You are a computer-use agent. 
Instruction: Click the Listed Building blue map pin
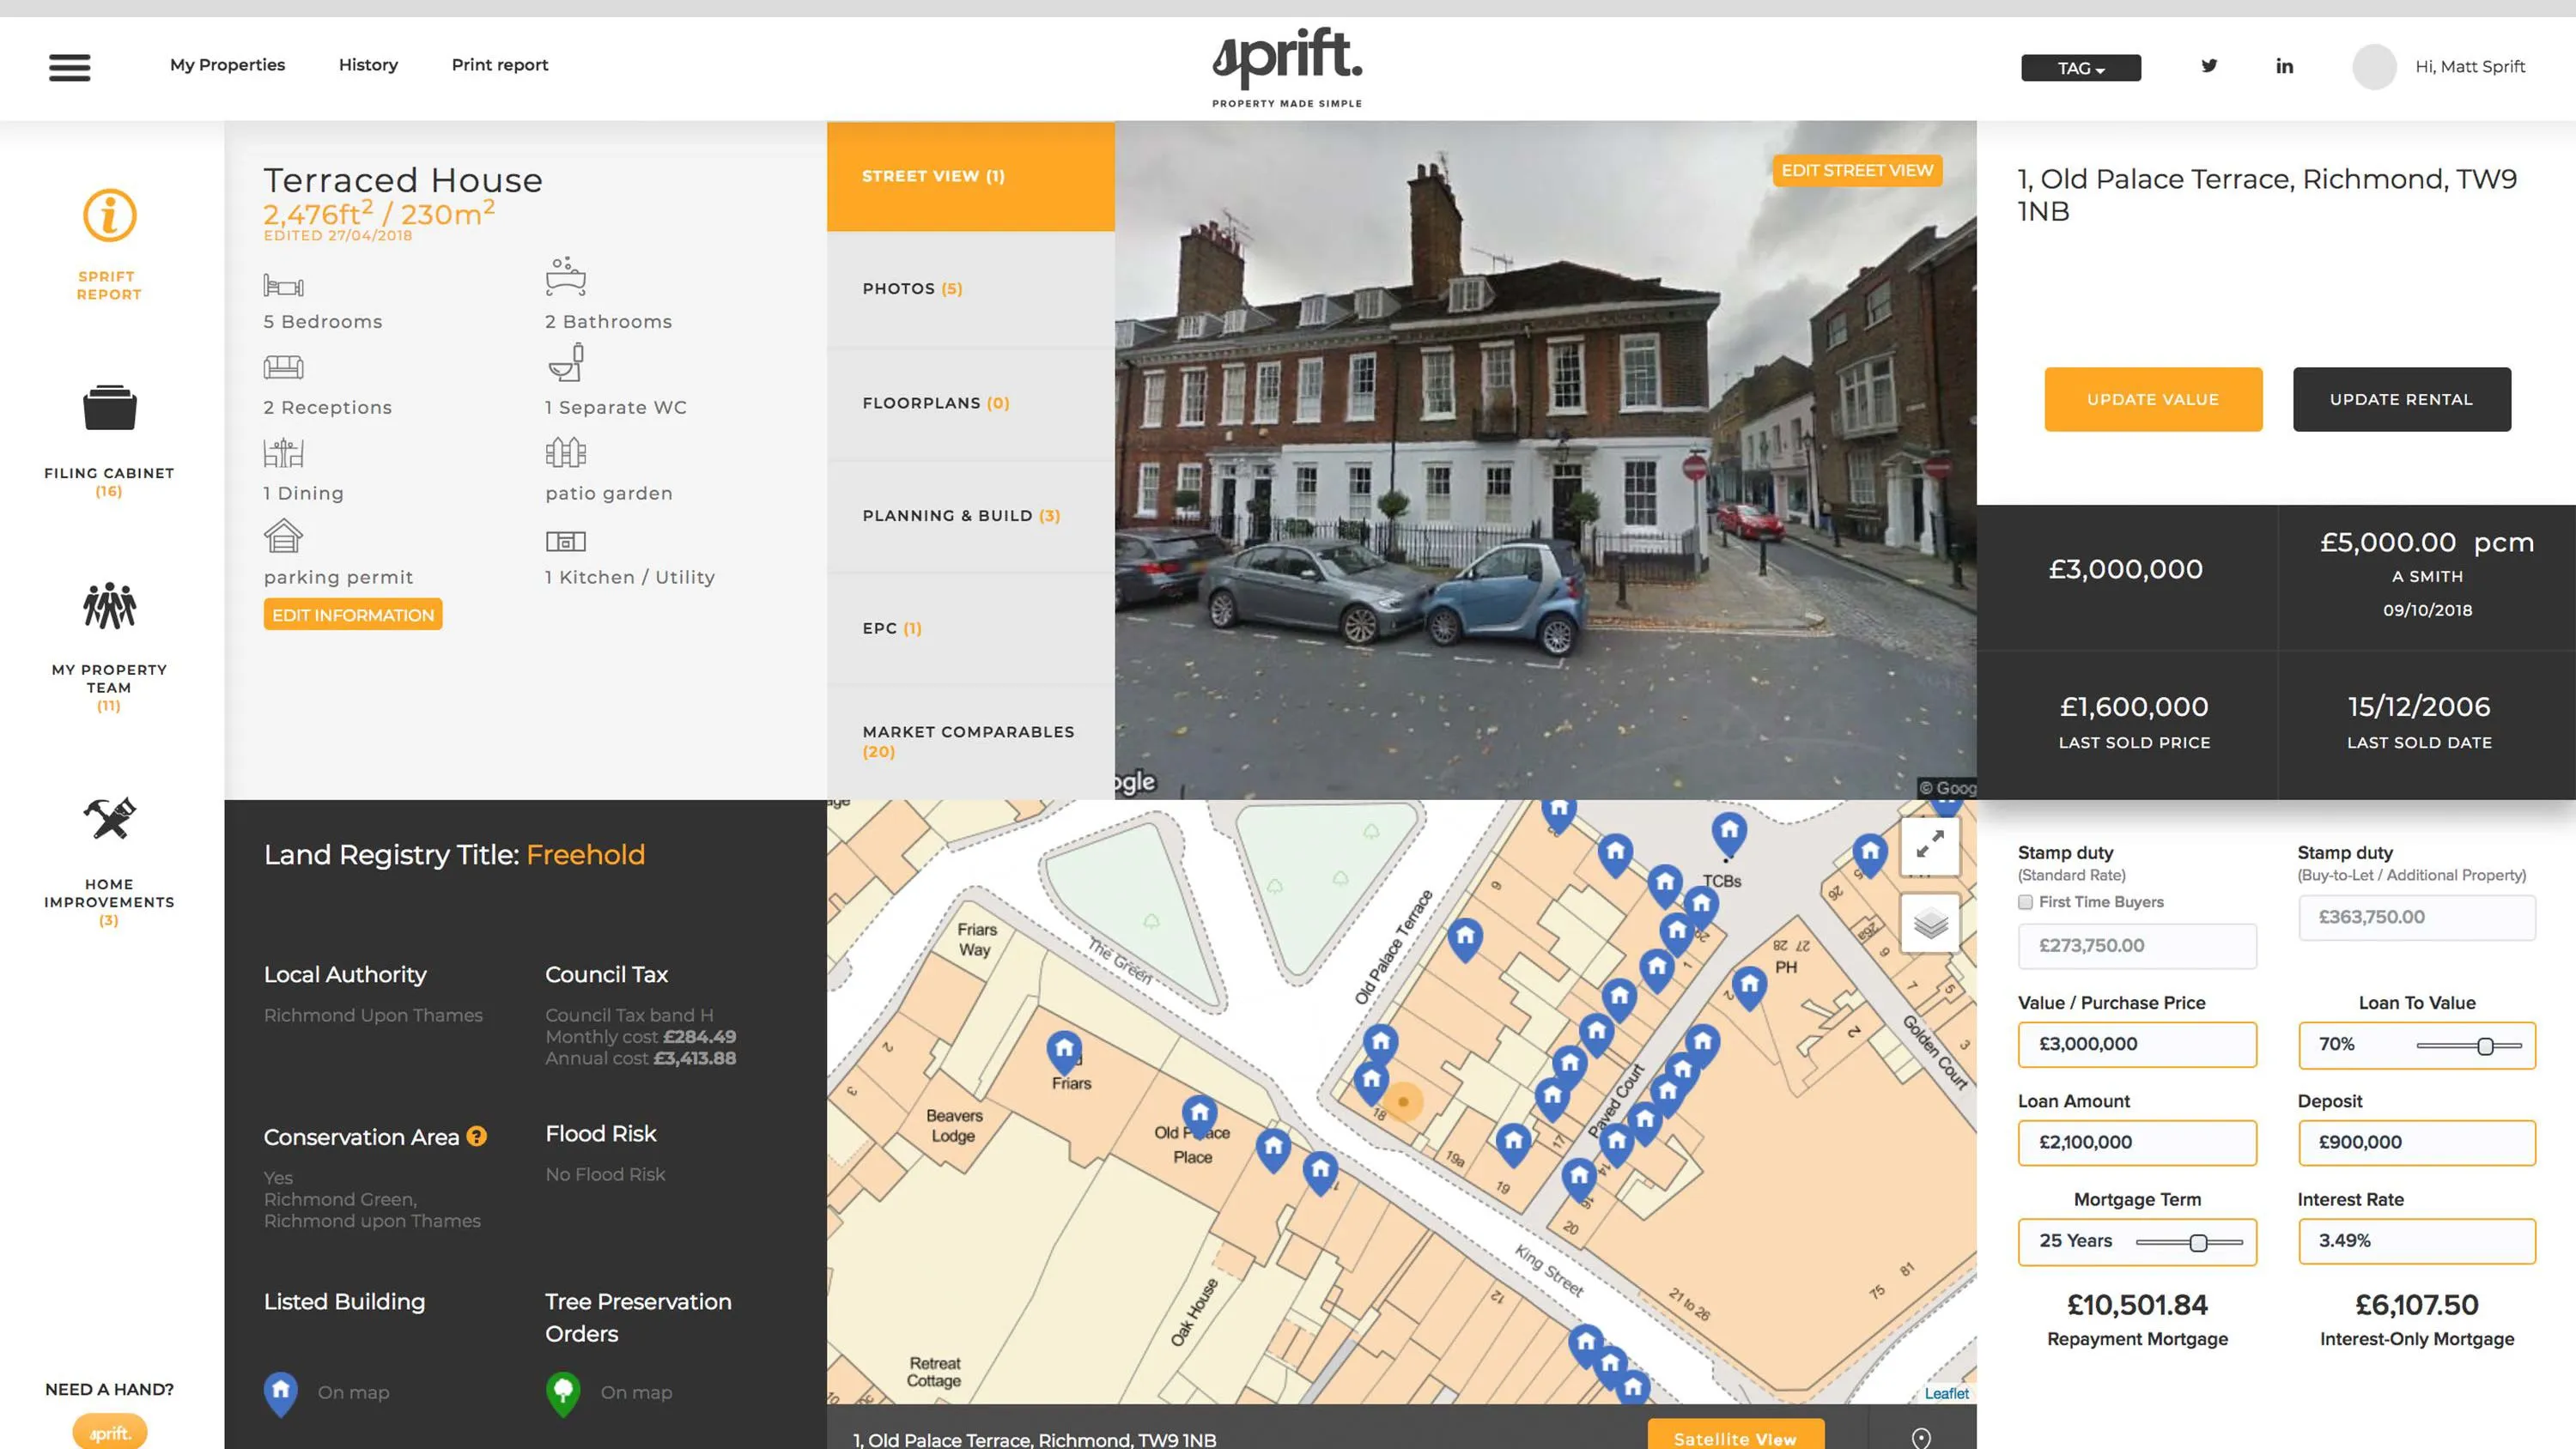coord(281,1393)
